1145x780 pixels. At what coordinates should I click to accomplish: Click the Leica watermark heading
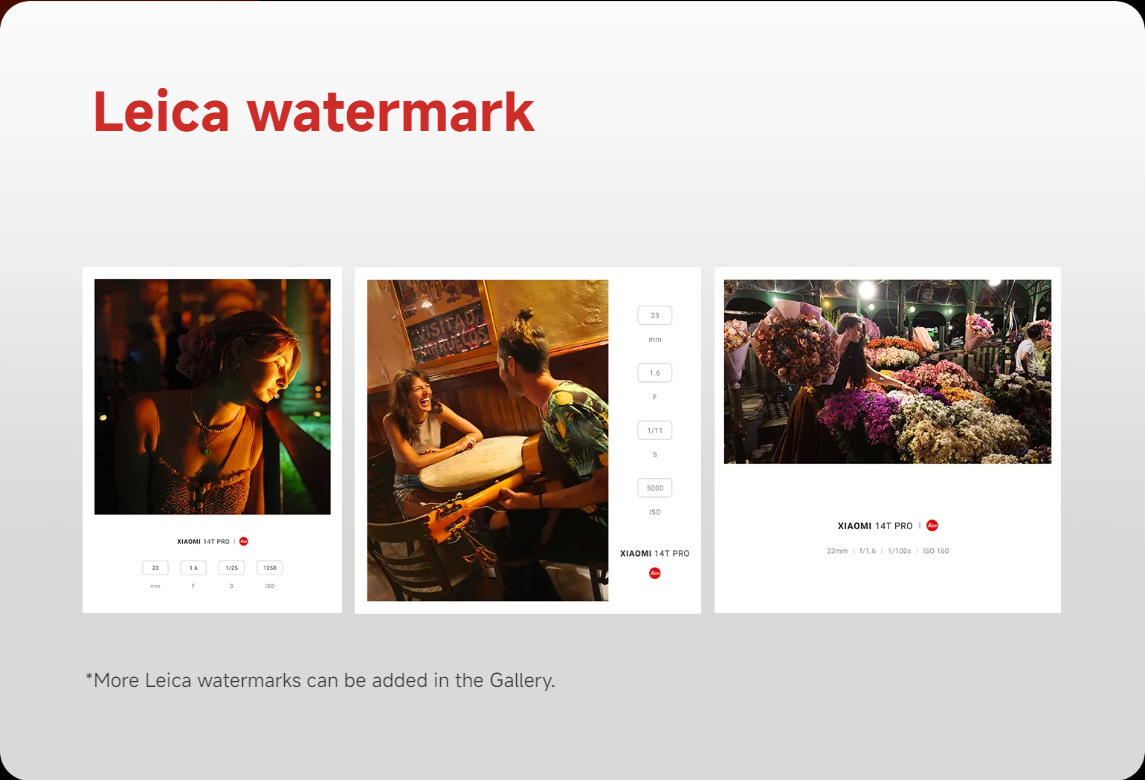314,112
